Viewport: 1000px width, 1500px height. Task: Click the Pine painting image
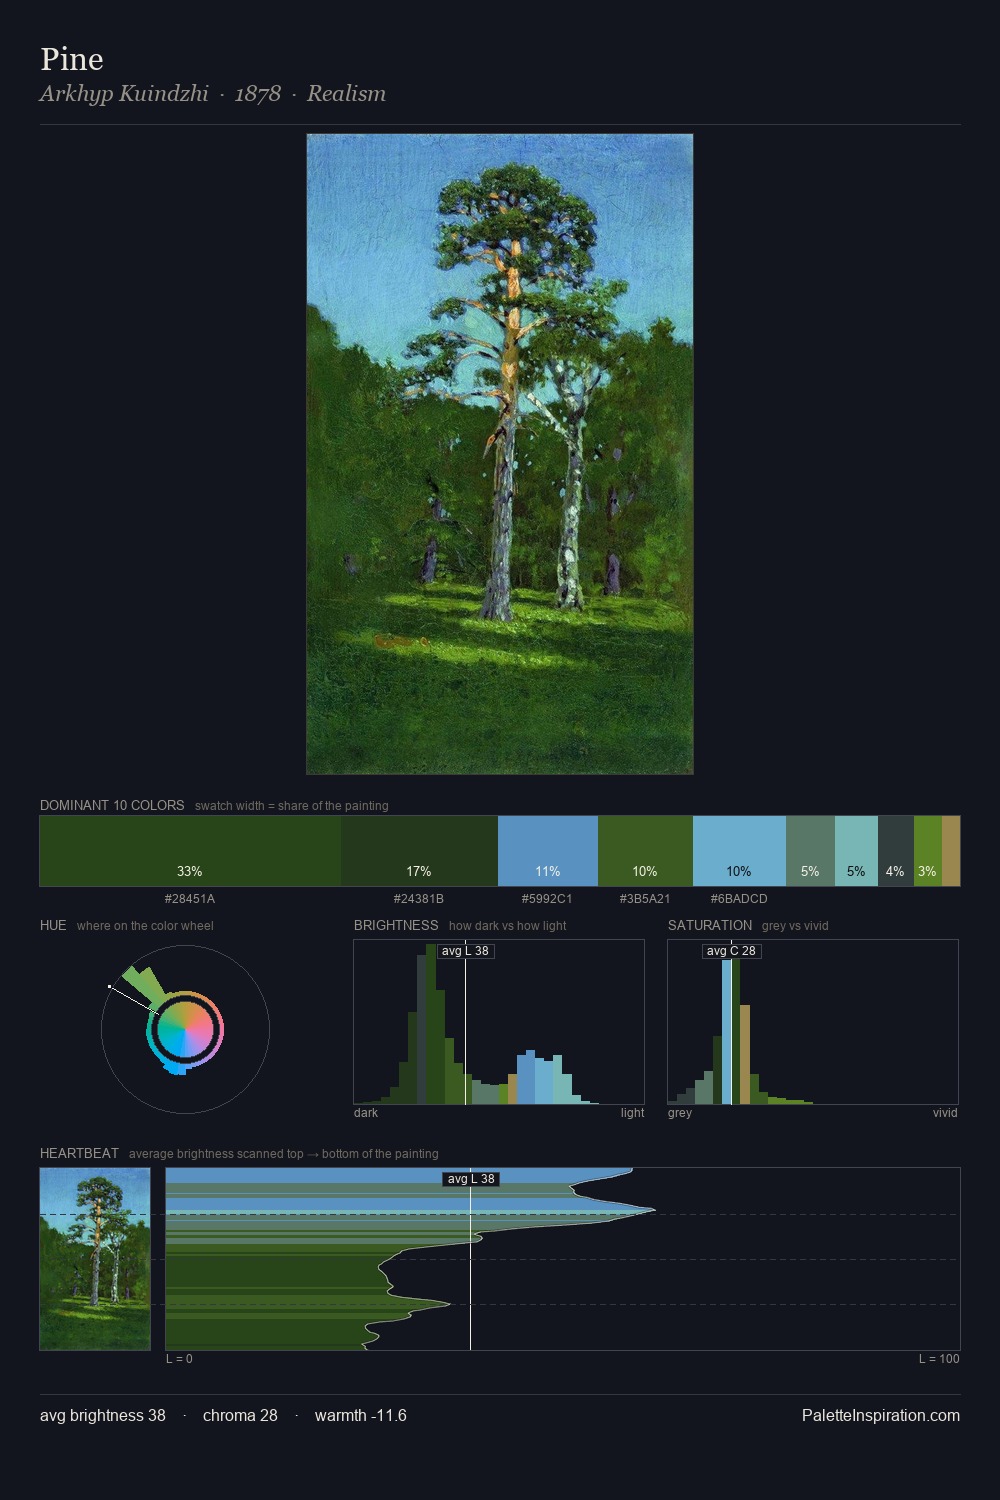499,454
